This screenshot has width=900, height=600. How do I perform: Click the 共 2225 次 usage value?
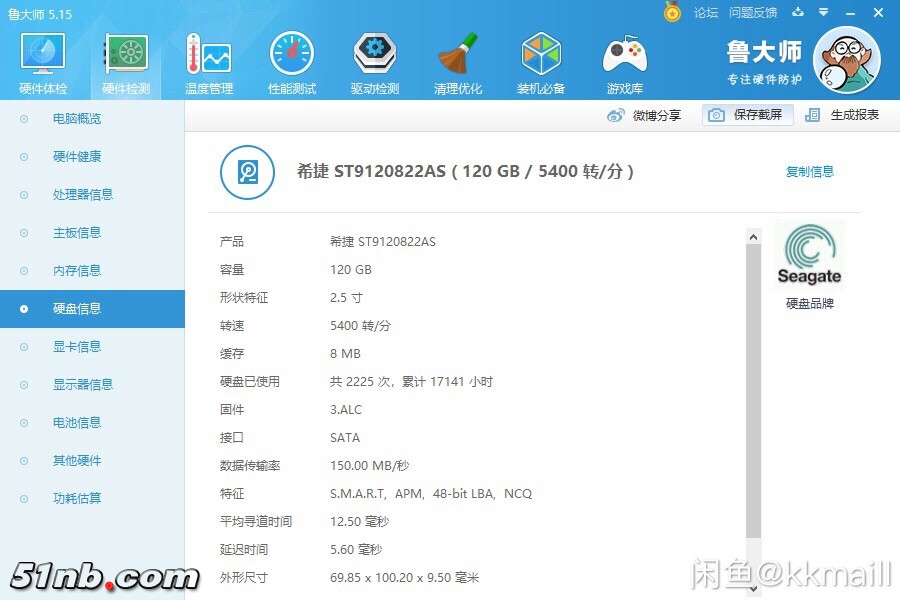point(411,382)
